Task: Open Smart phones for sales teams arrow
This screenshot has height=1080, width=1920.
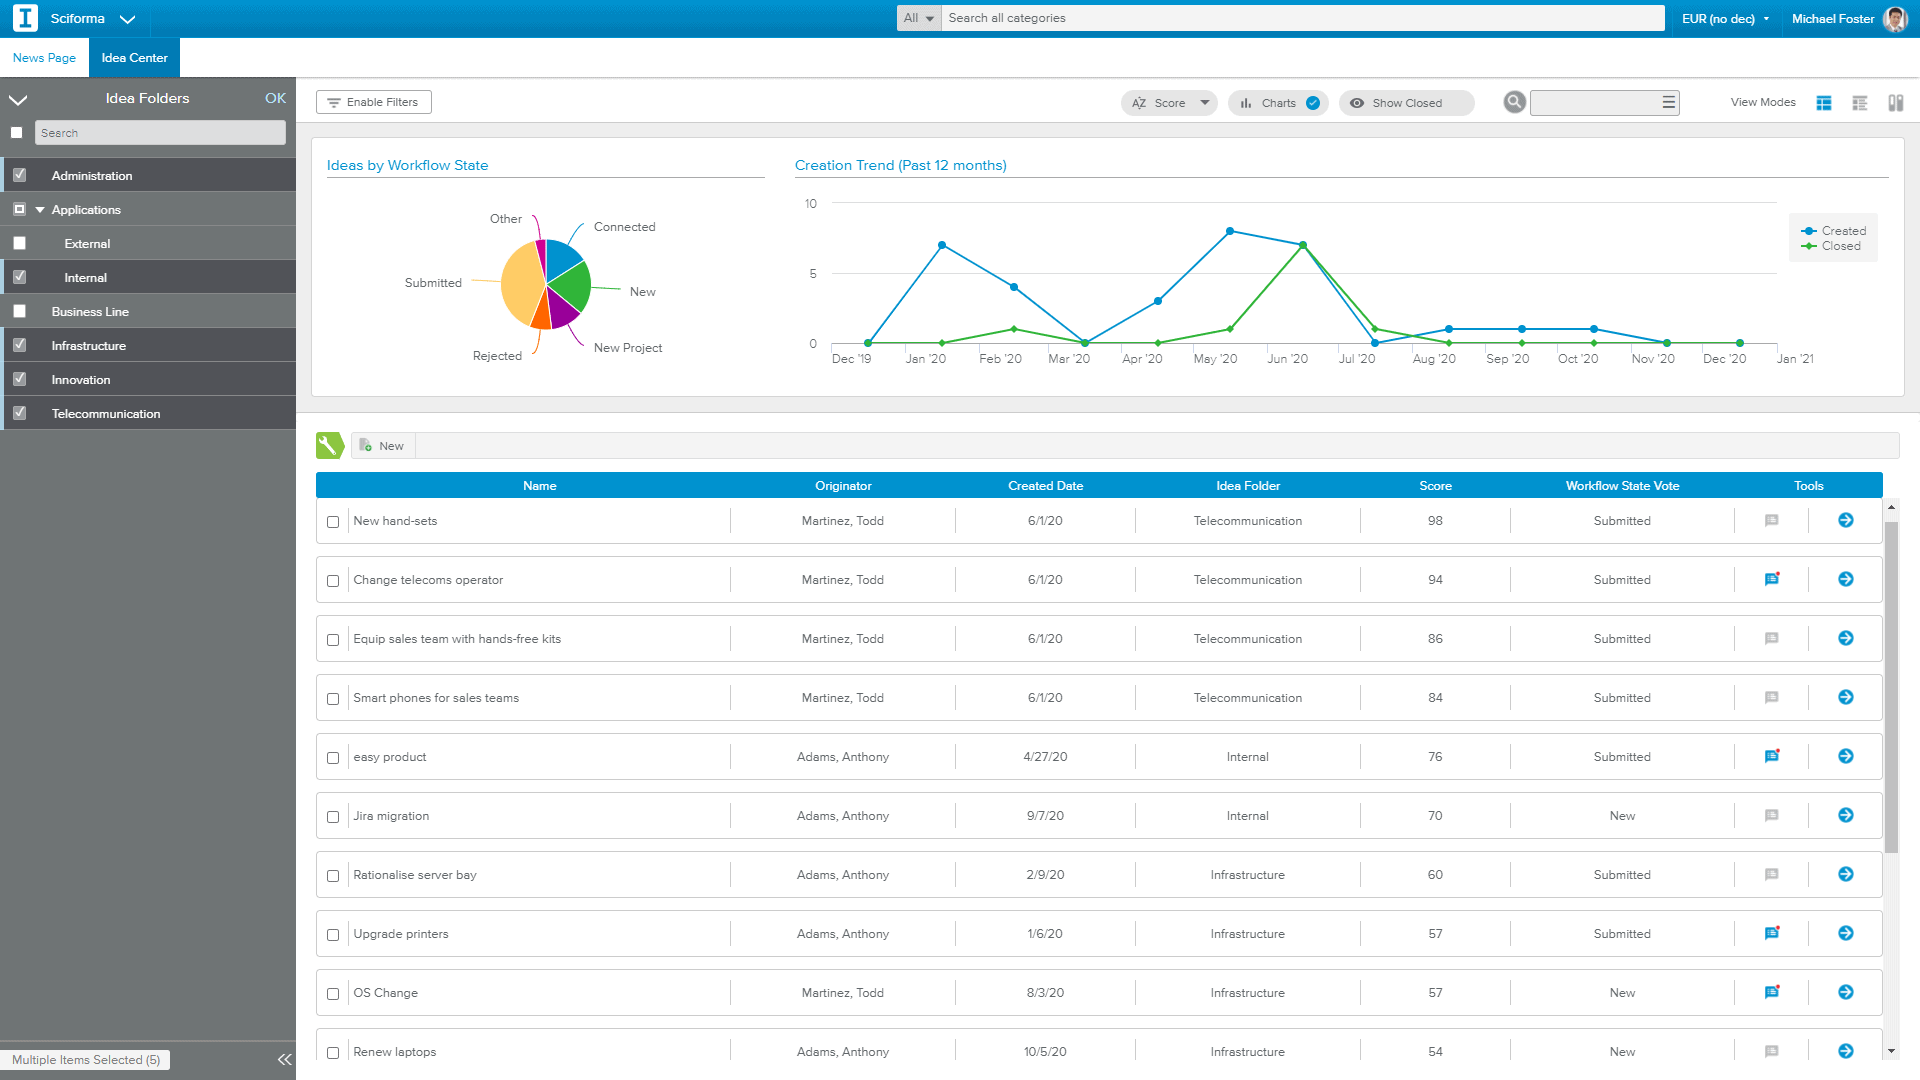Action: [x=1846, y=697]
